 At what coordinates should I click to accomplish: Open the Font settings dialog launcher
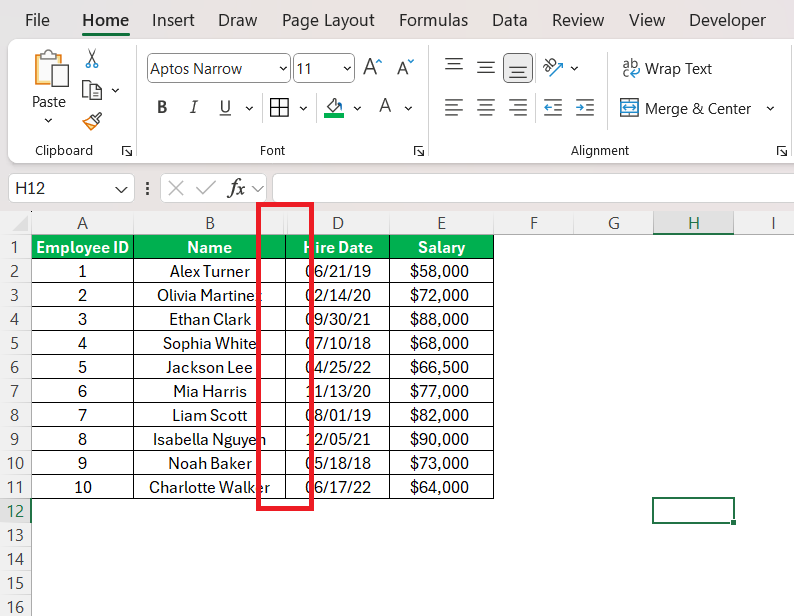418,151
